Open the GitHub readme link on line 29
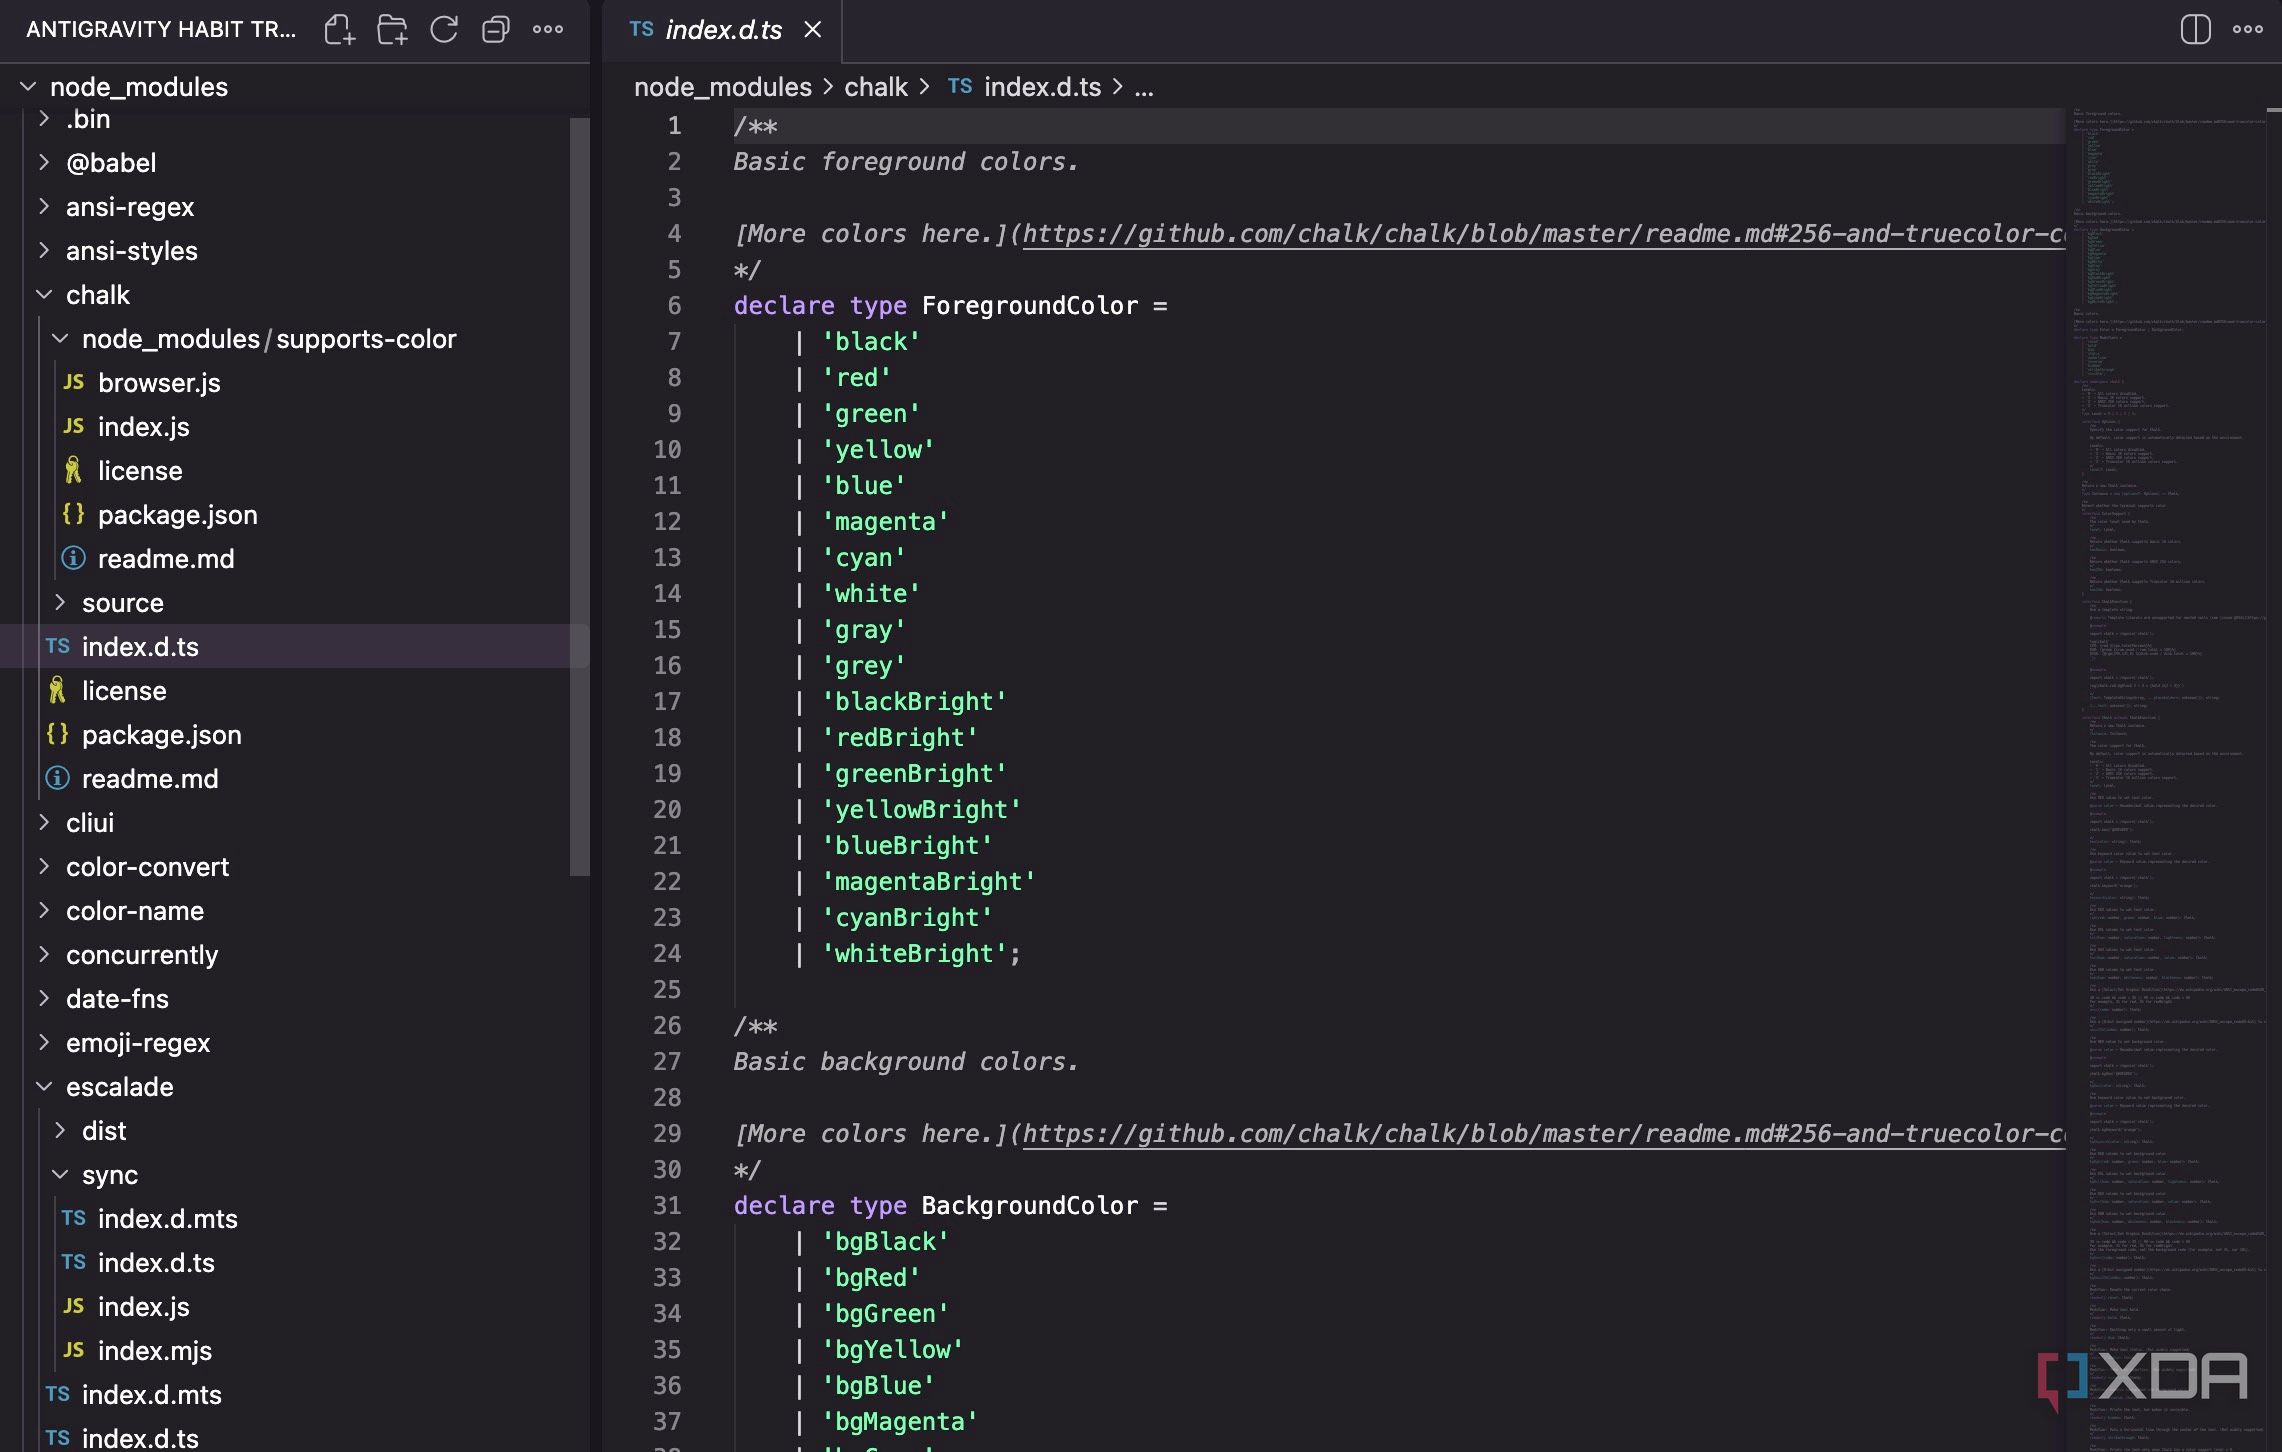This screenshot has width=2282, height=1452. (1544, 1133)
